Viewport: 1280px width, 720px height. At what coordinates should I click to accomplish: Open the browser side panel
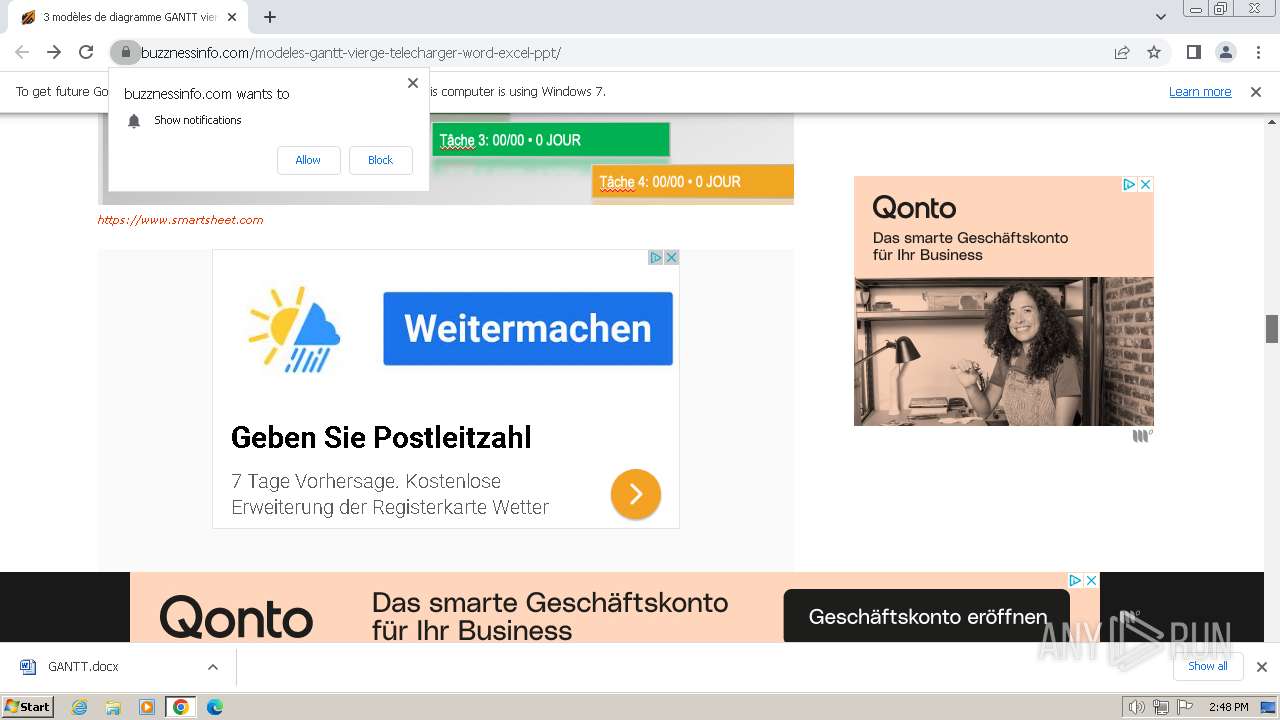pyautogui.click(x=1193, y=52)
